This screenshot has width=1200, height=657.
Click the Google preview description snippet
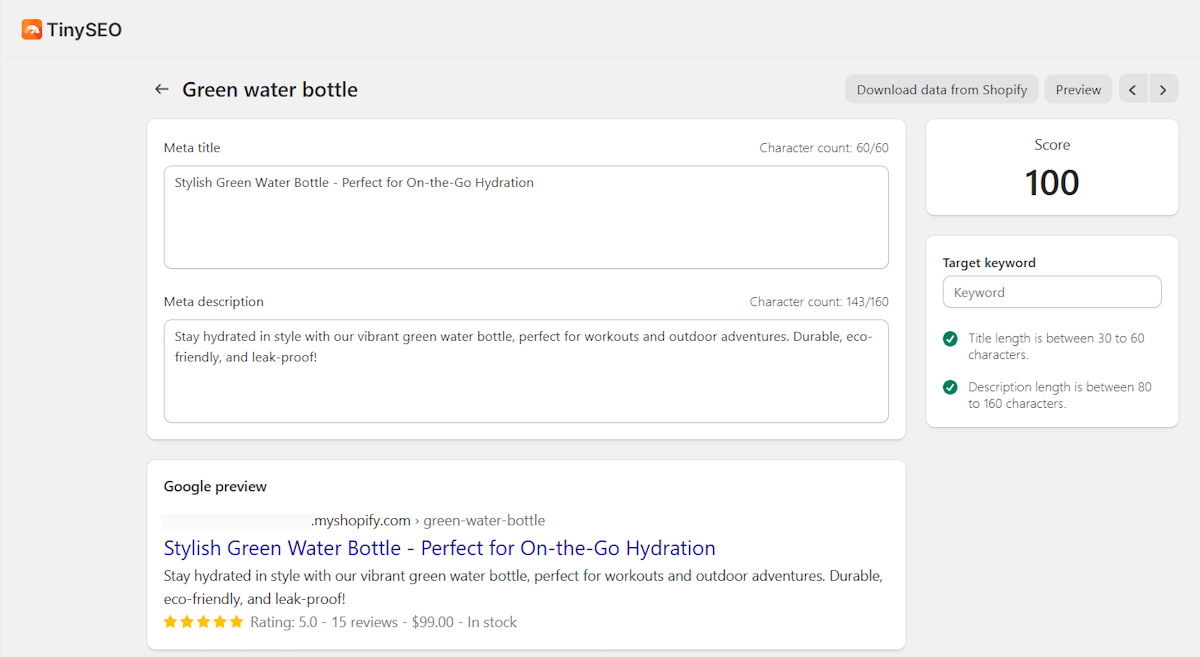(523, 587)
